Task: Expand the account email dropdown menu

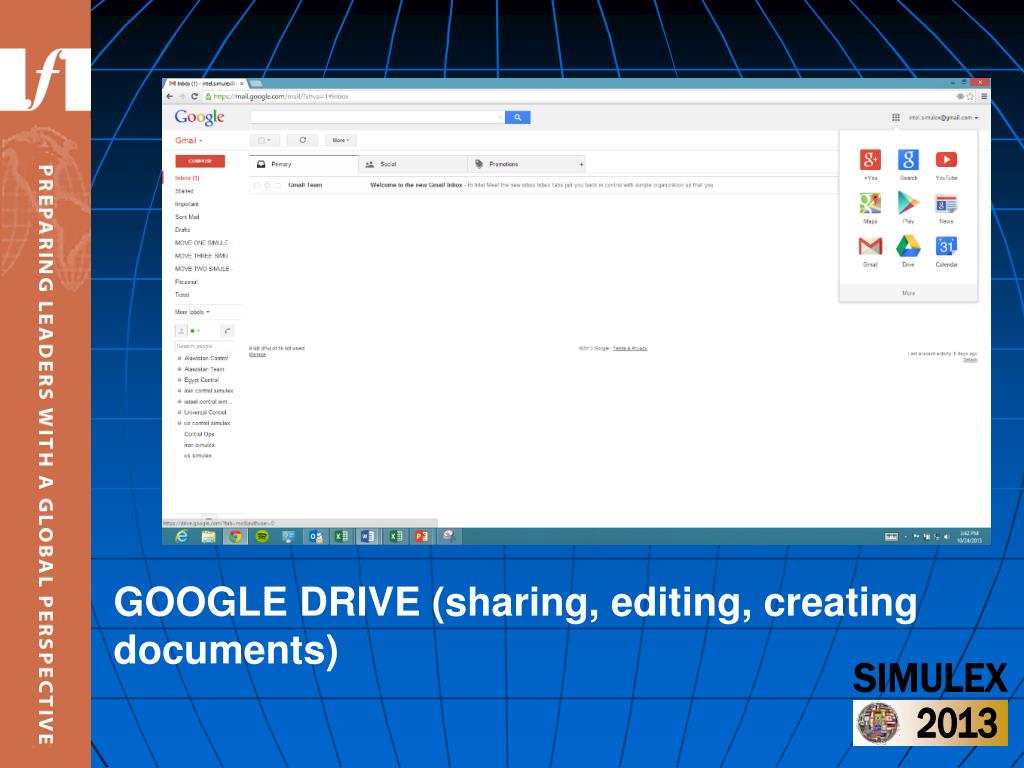Action: [x=943, y=117]
